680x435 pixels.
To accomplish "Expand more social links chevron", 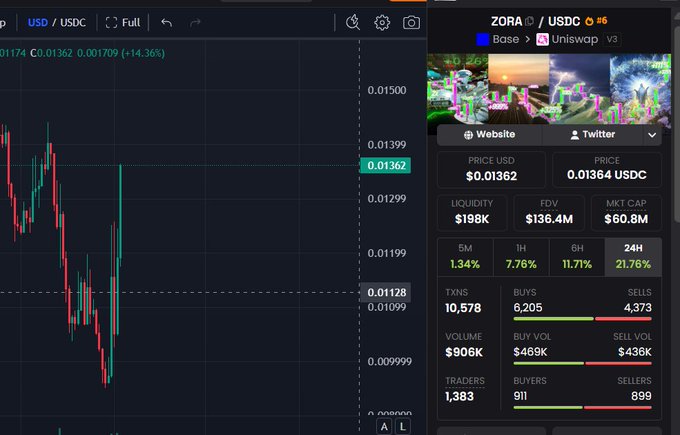I will pyautogui.click(x=652, y=135).
